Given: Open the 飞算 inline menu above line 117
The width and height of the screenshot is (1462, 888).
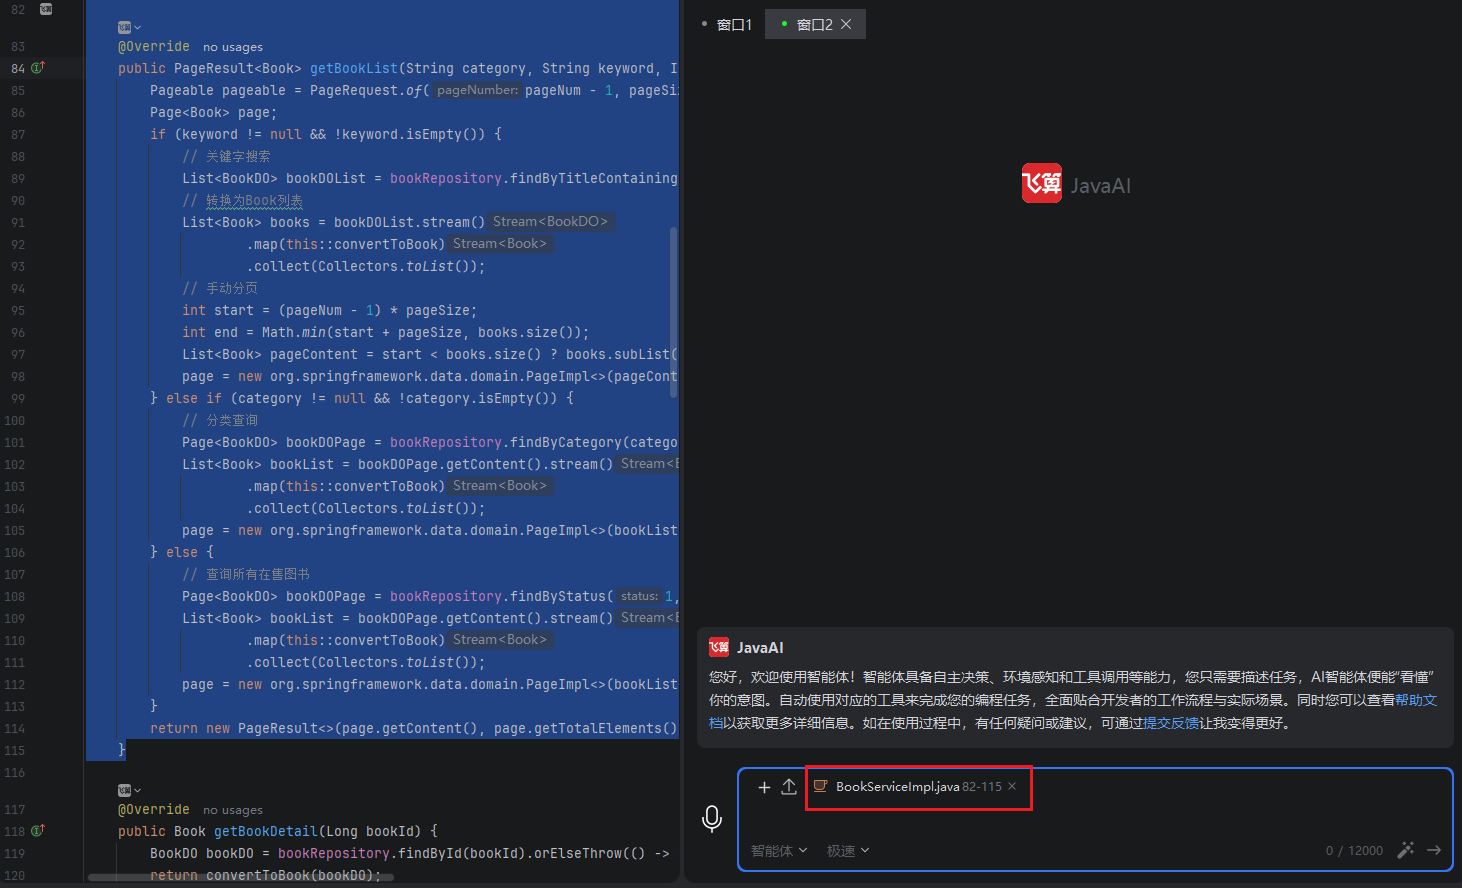Looking at the screenshot, I should tap(129, 790).
